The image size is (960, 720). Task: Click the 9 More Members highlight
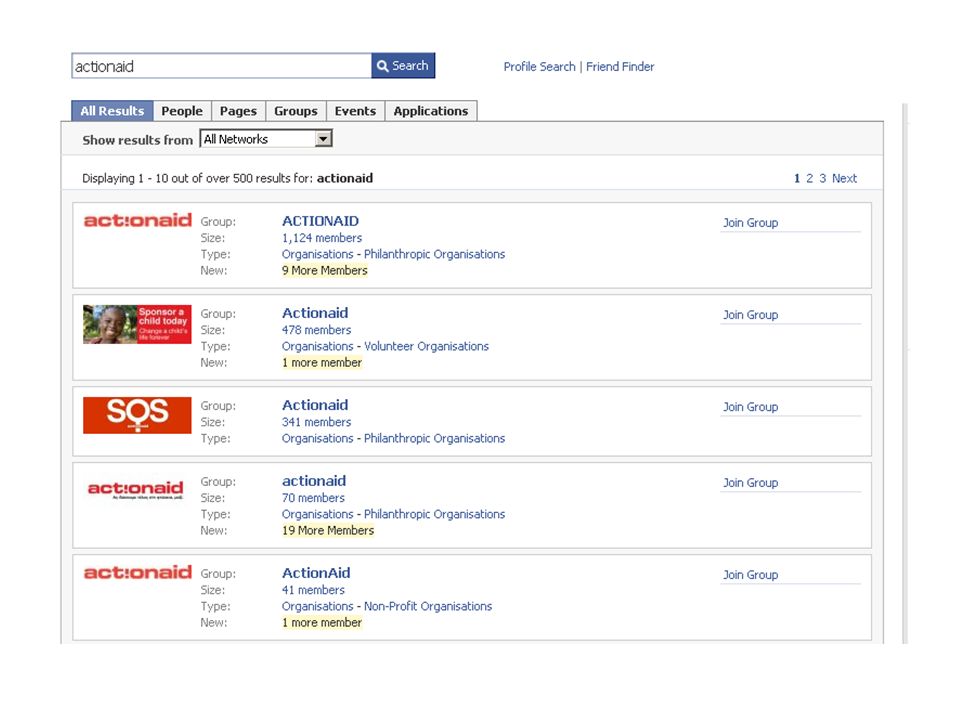tap(324, 270)
